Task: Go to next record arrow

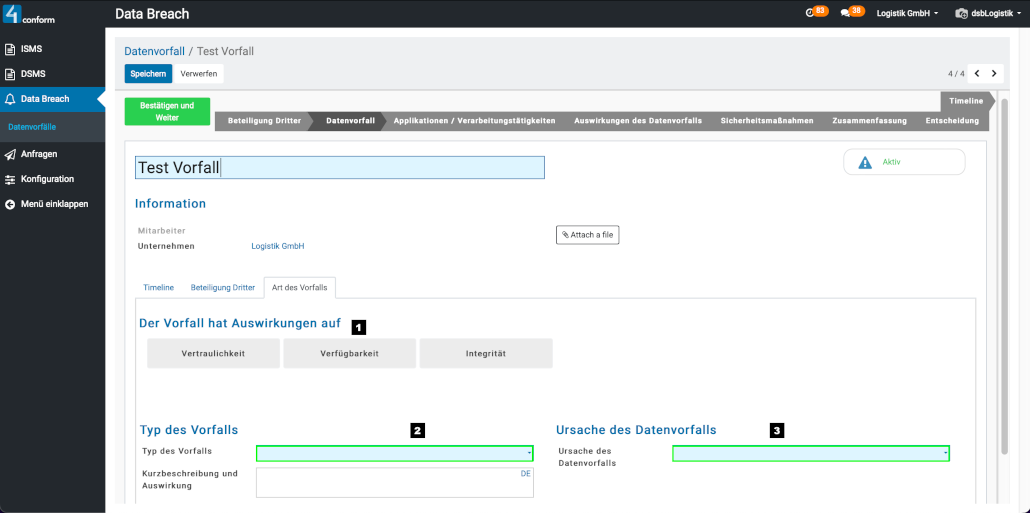Action: point(994,74)
